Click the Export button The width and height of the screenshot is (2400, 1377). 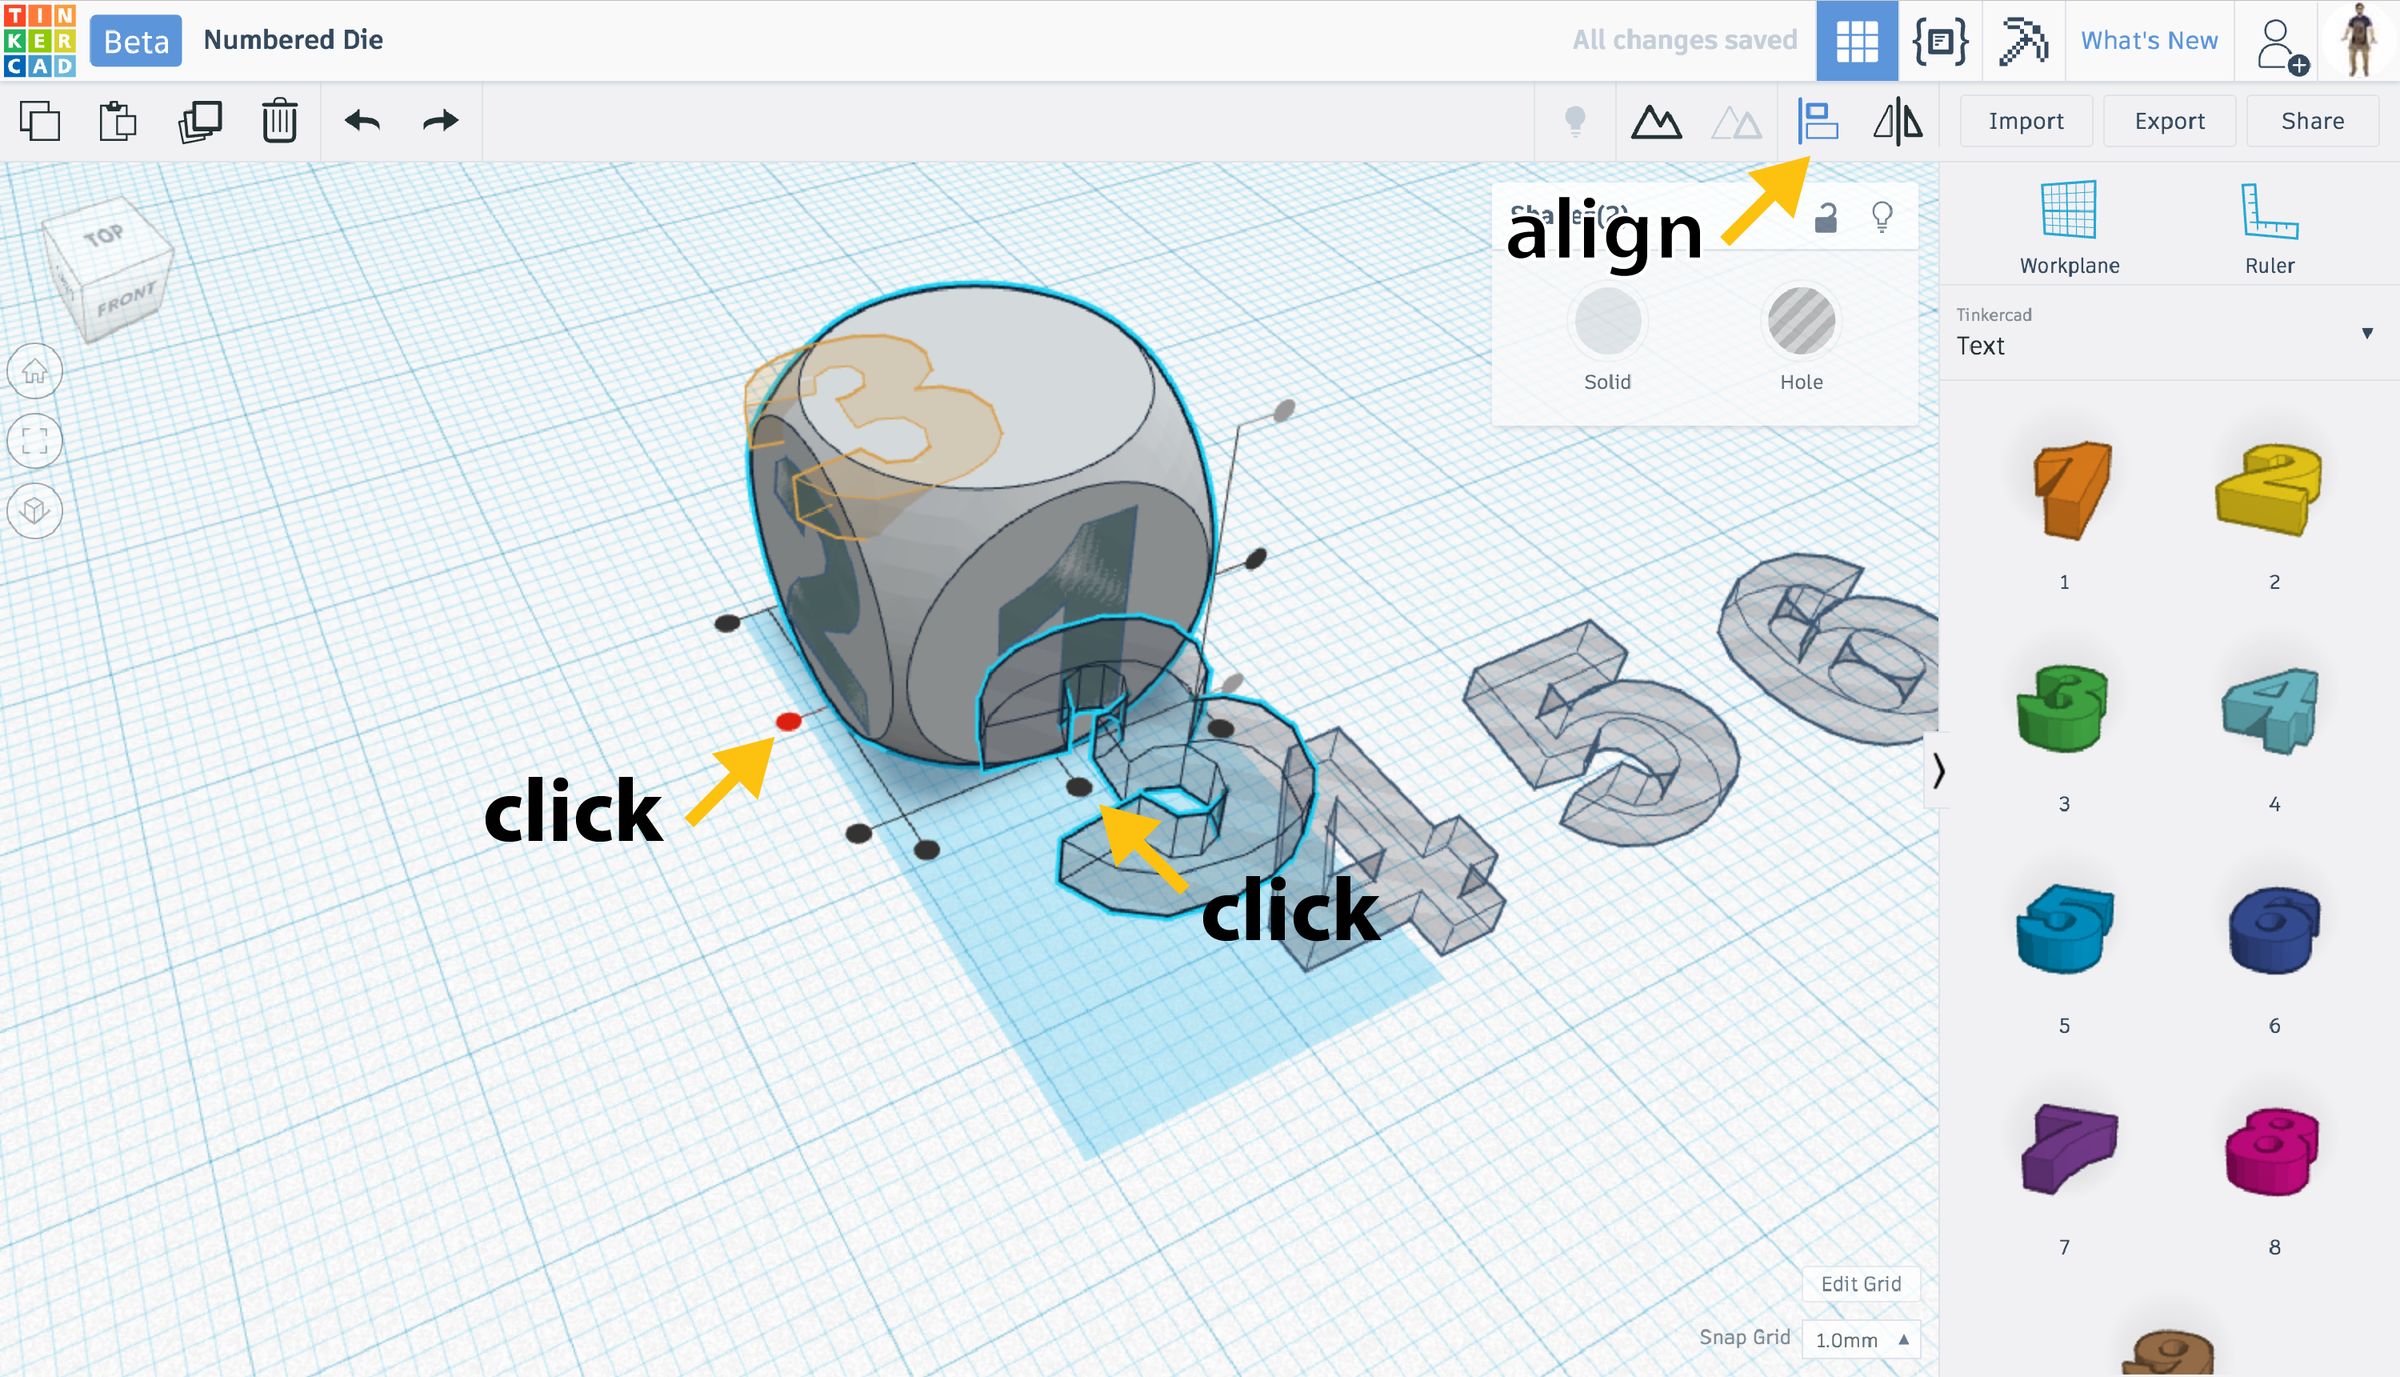2169,122
